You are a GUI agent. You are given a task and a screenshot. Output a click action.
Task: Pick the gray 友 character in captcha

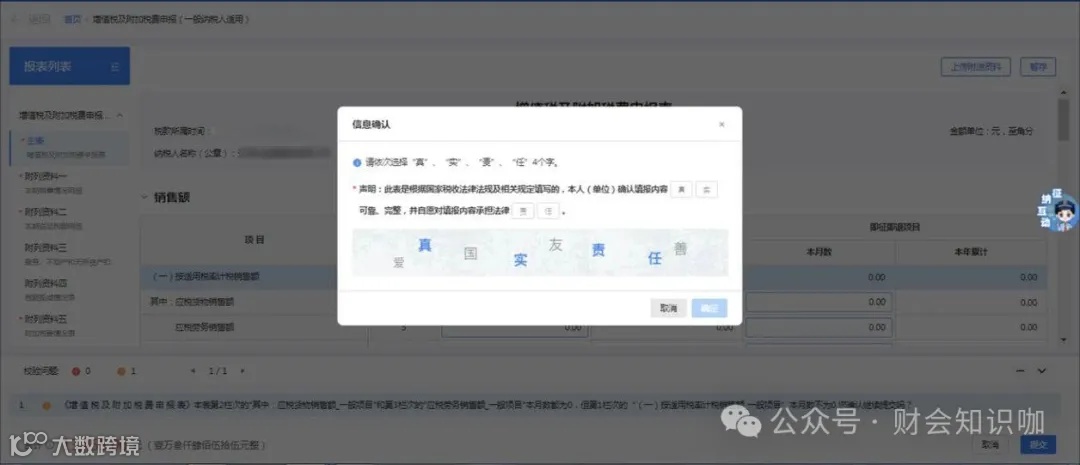pos(555,244)
